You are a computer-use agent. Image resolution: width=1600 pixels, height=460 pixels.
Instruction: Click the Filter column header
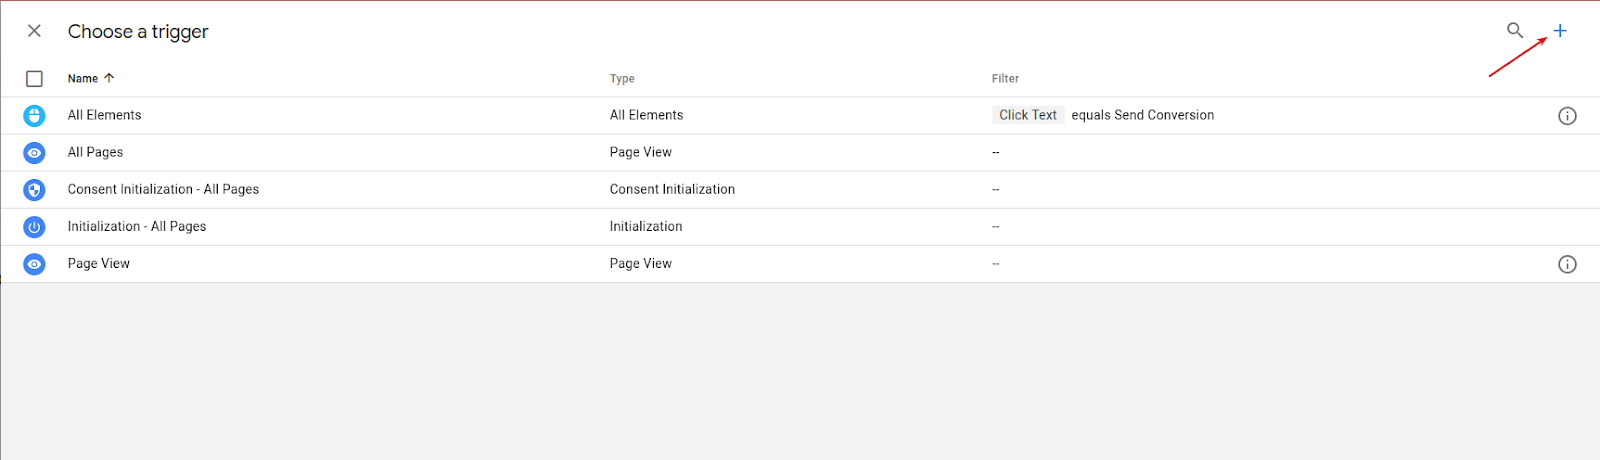1005,78
